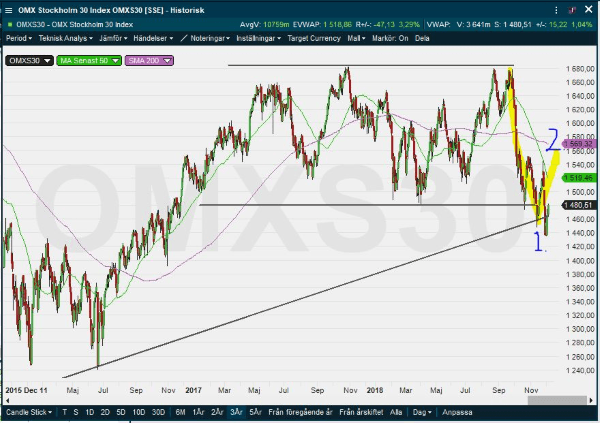Click Från årskiftet range
The width and height of the screenshot is (600, 423).
(x=361, y=412)
